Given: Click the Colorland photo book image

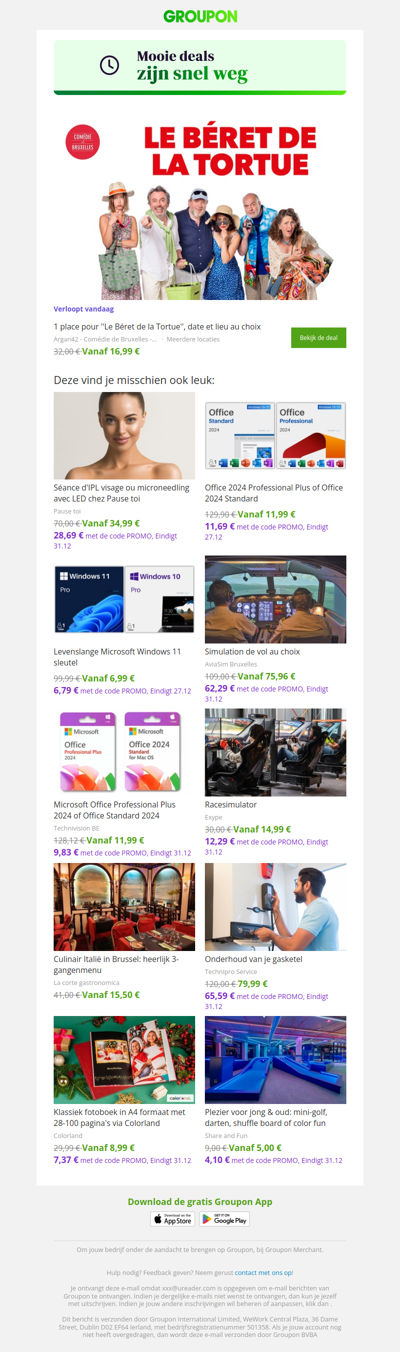Looking at the screenshot, I should click(x=124, y=1060).
